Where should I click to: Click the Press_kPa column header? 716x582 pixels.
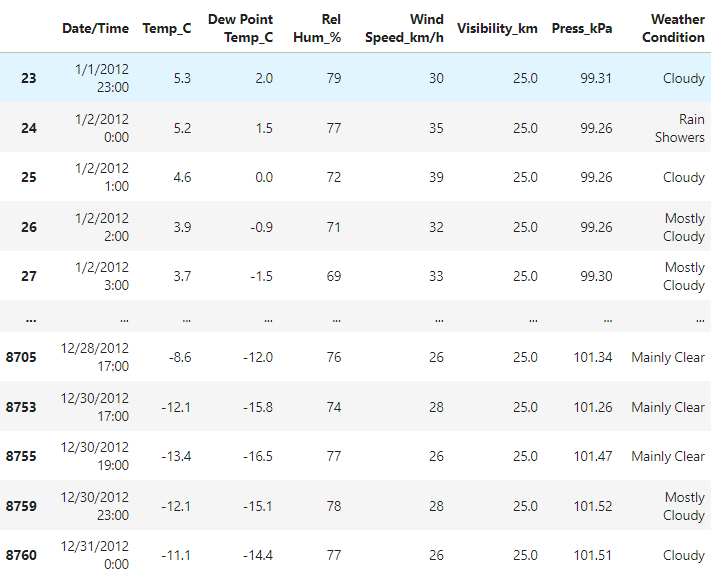pos(582,28)
